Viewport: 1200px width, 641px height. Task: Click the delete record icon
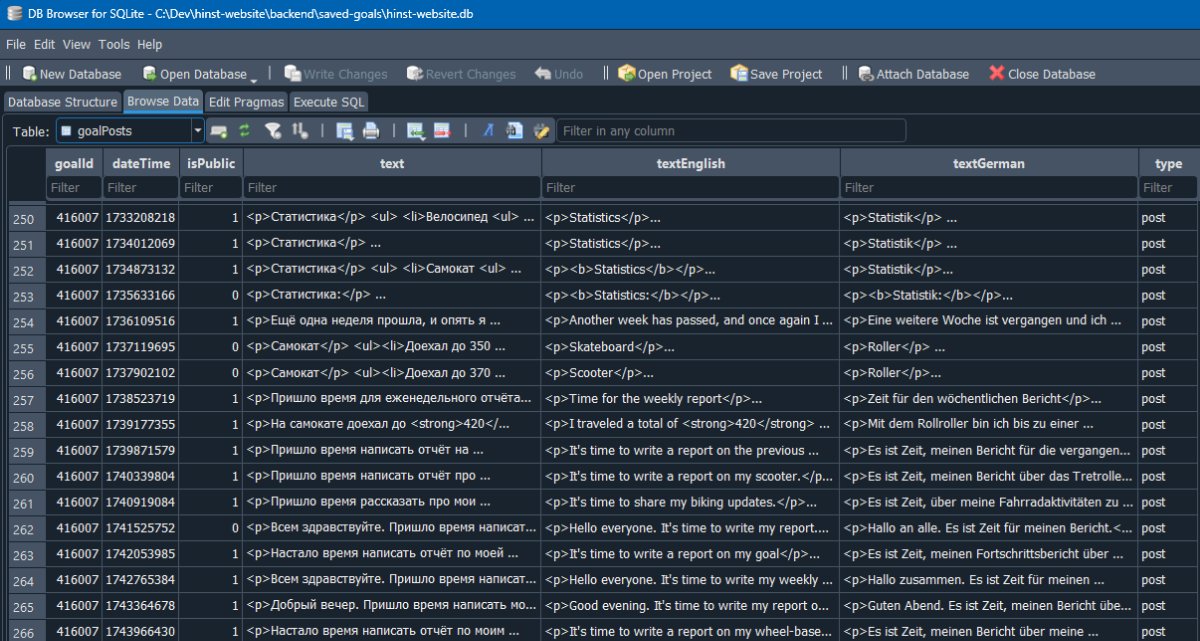(x=442, y=131)
